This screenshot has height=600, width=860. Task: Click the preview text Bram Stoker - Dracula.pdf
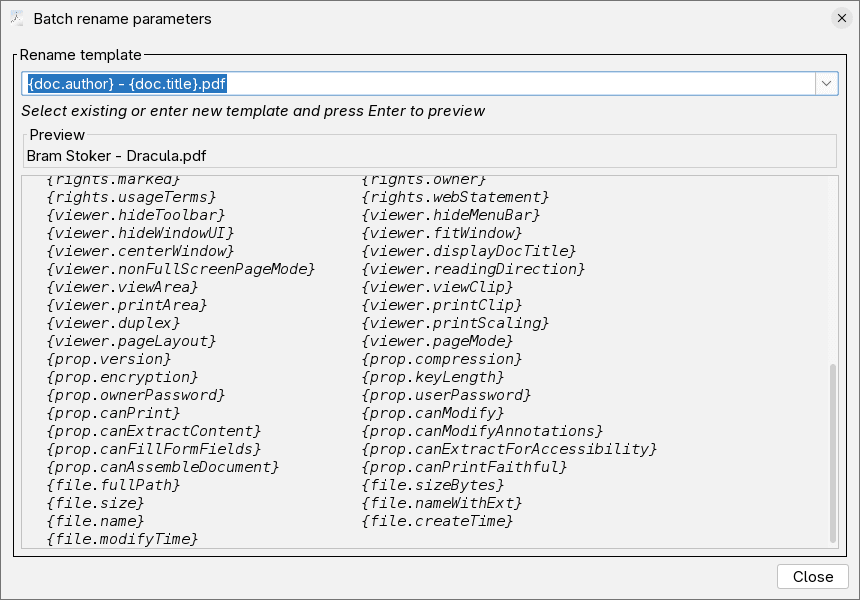(x=114, y=156)
